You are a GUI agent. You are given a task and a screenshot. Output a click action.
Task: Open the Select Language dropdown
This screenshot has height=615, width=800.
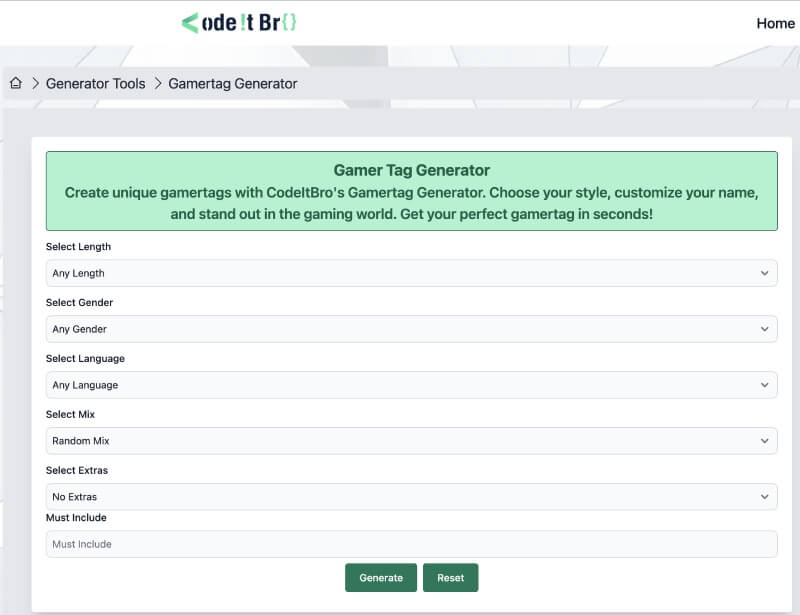(400, 385)
